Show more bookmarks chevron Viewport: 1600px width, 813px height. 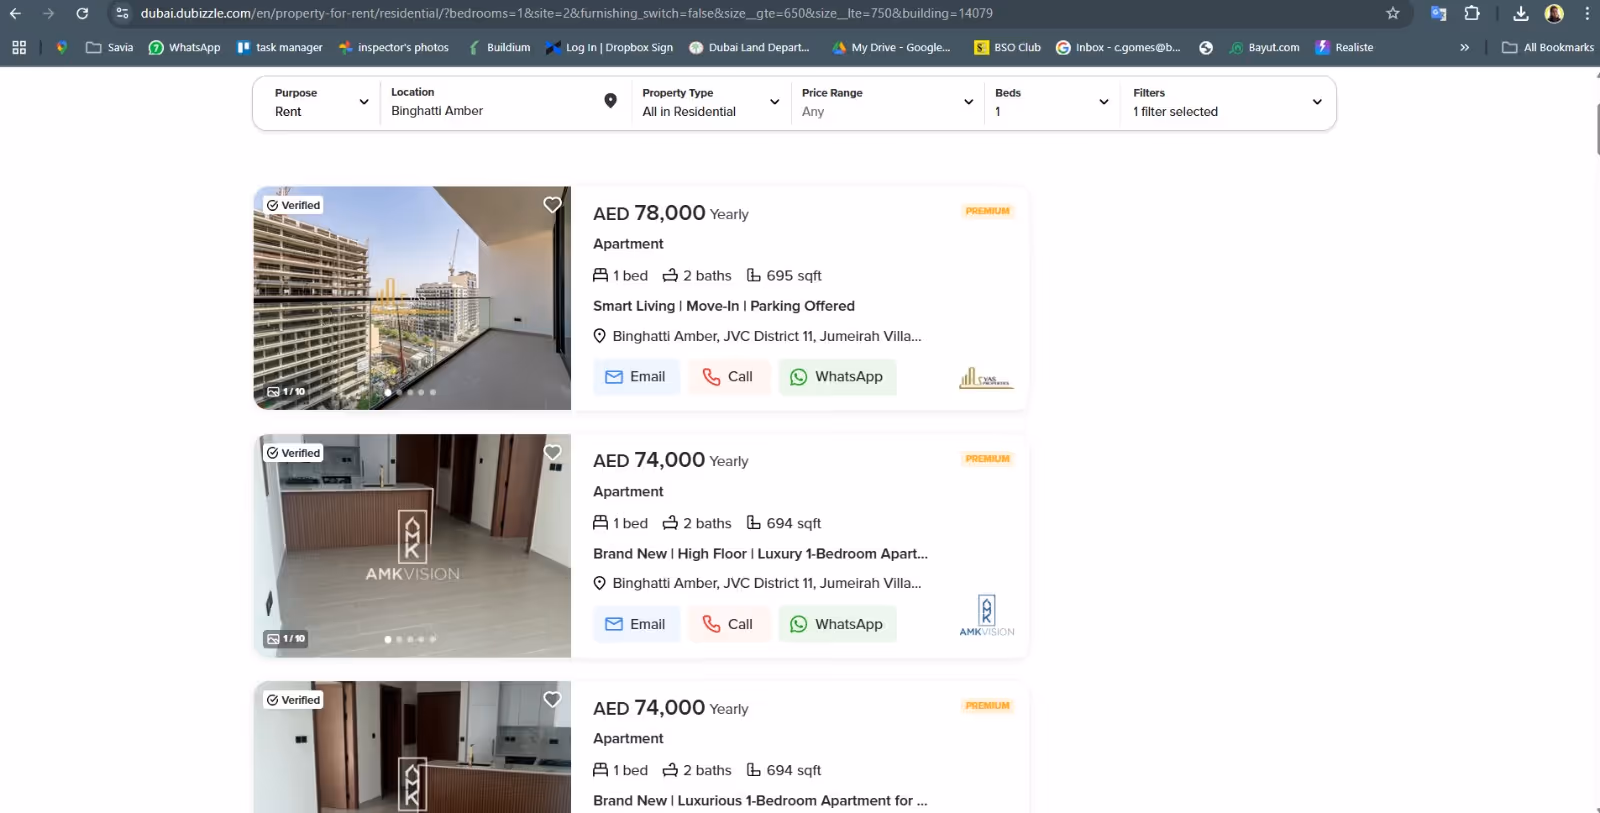(x=1464, y=47)
